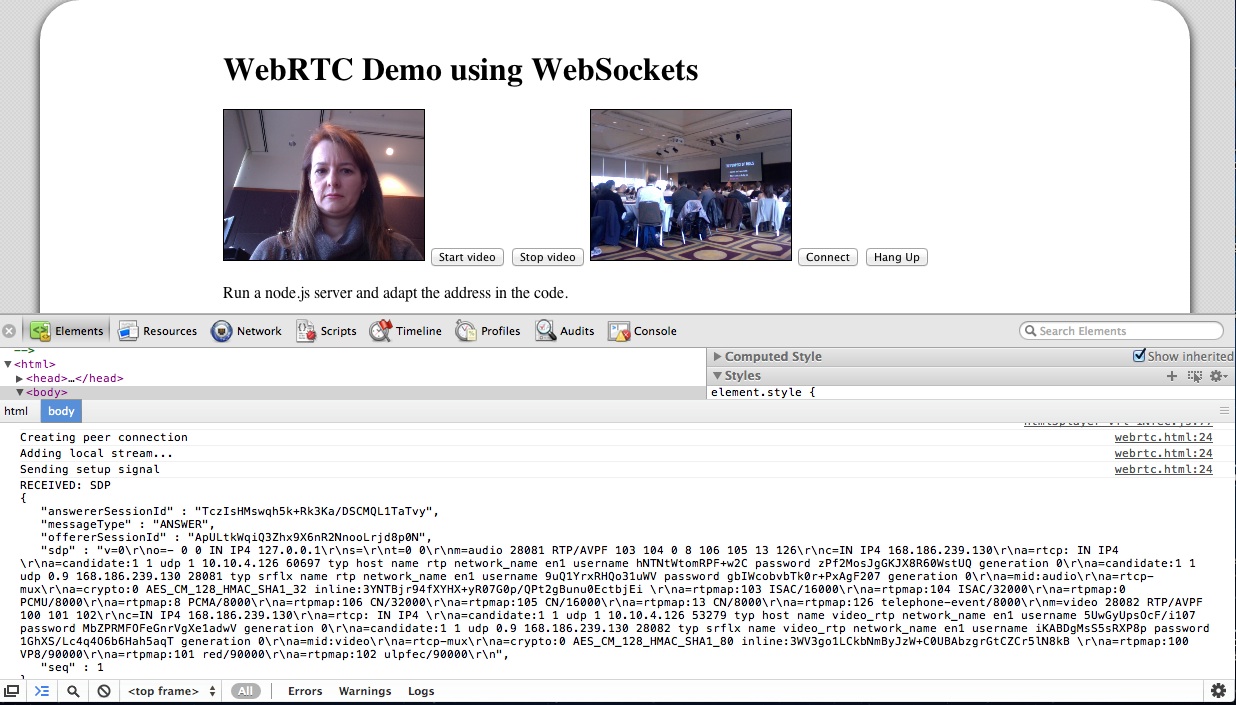The height and width of the screenshot is (705, 1236).
Task: Clear the console with the prohibition icon
Action: 103,690
